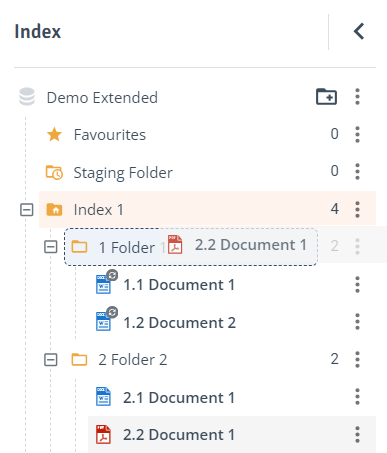This screenshot has width=387, height=453.
Task: Collapse the 1 Folder 1 node
Action: tap(51, 247)
